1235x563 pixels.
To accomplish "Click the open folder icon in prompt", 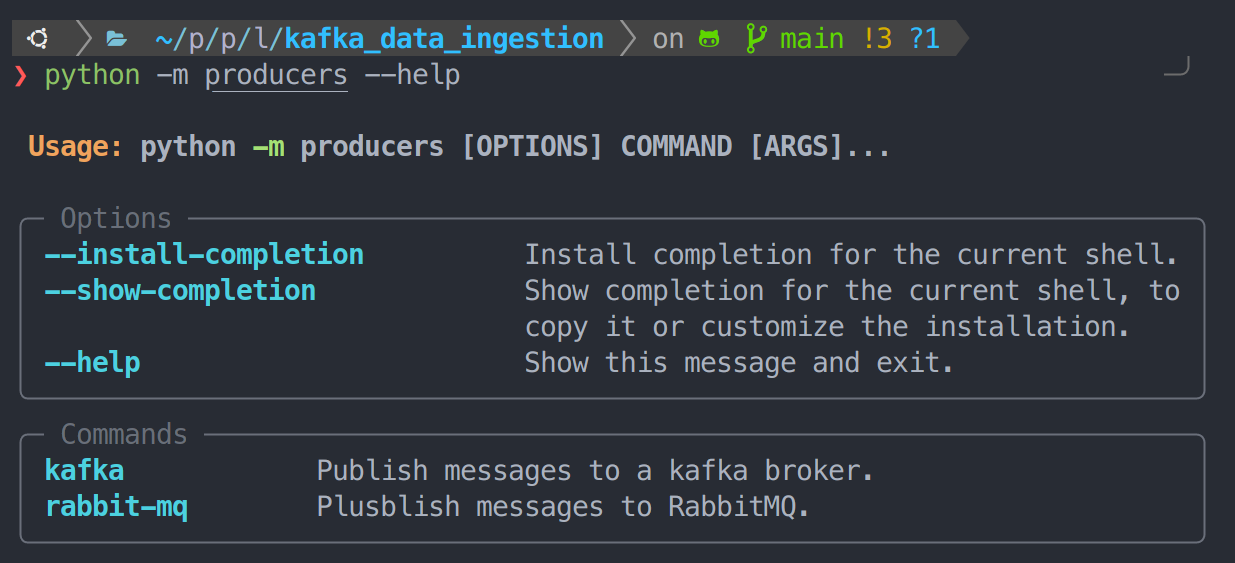I will coord(116,39).
